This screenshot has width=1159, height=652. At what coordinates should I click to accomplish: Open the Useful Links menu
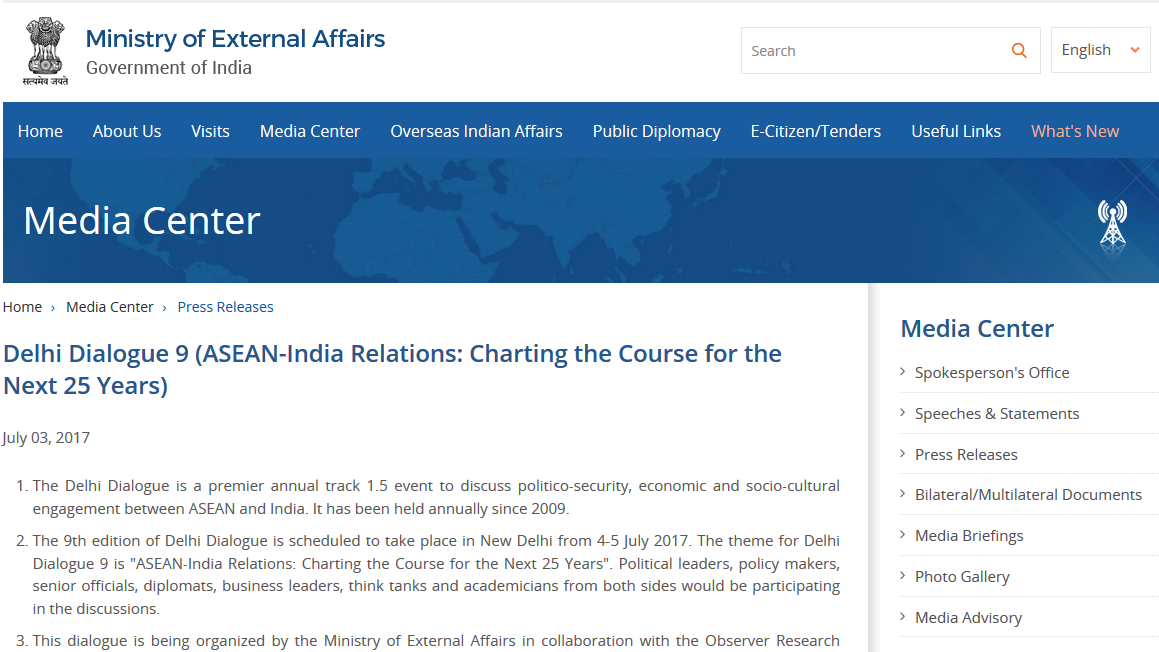click(x=956, y=131)
